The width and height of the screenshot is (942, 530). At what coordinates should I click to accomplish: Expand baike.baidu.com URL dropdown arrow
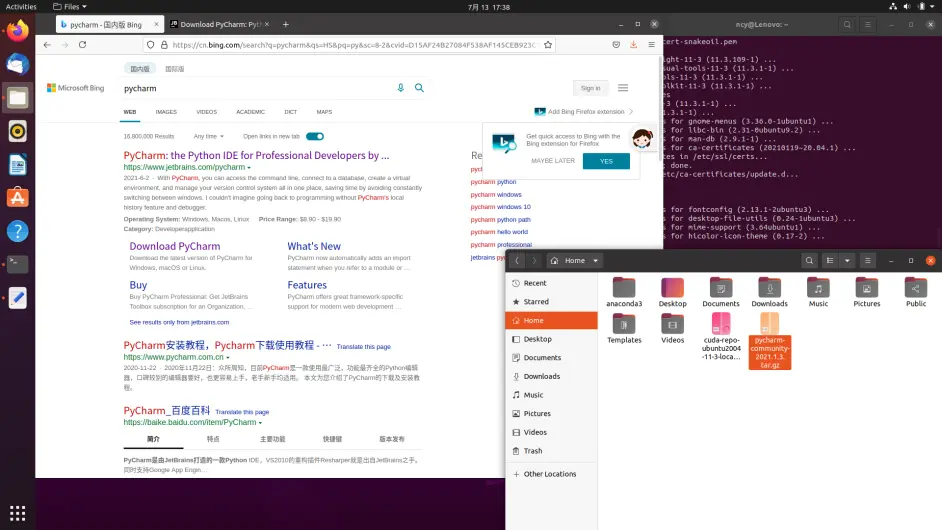pos(260,422)
